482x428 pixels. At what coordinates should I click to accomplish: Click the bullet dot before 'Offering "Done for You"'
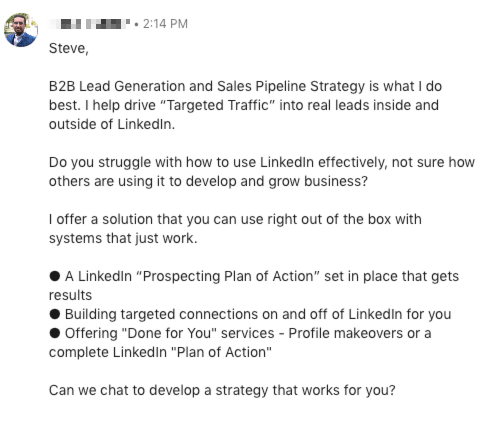click(x=55, y=333)
